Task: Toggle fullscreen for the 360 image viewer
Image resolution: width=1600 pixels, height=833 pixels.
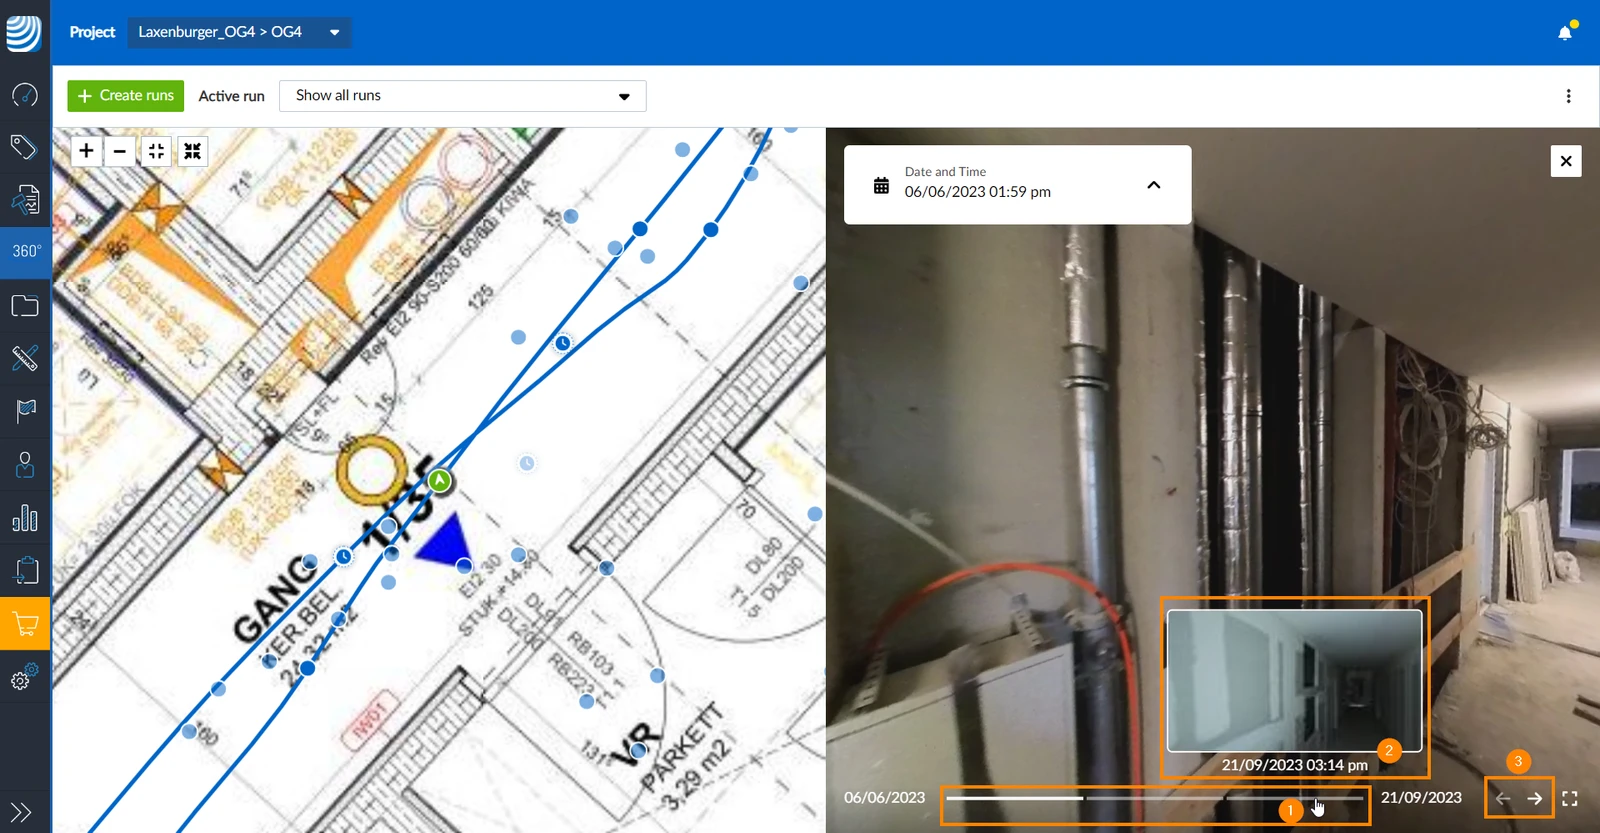Action: point(1570,798)
